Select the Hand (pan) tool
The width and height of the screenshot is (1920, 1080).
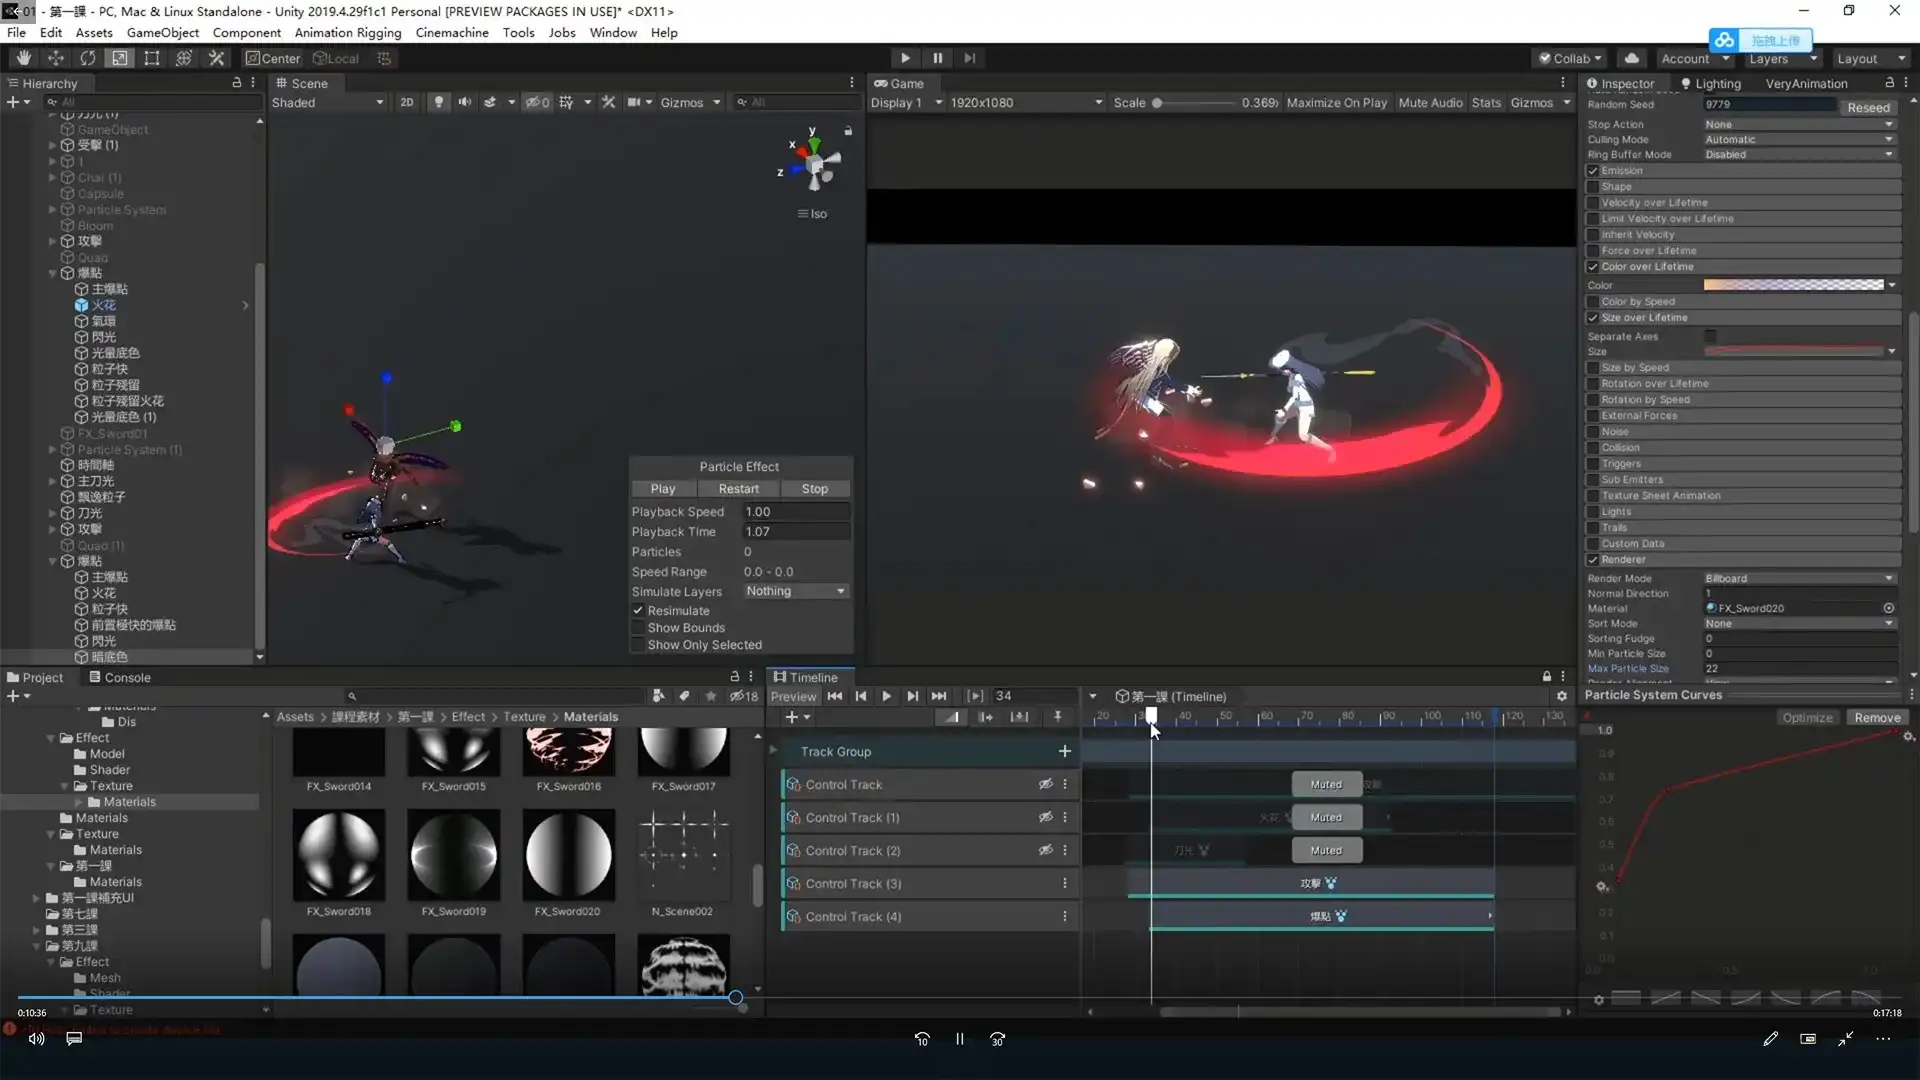22,58
